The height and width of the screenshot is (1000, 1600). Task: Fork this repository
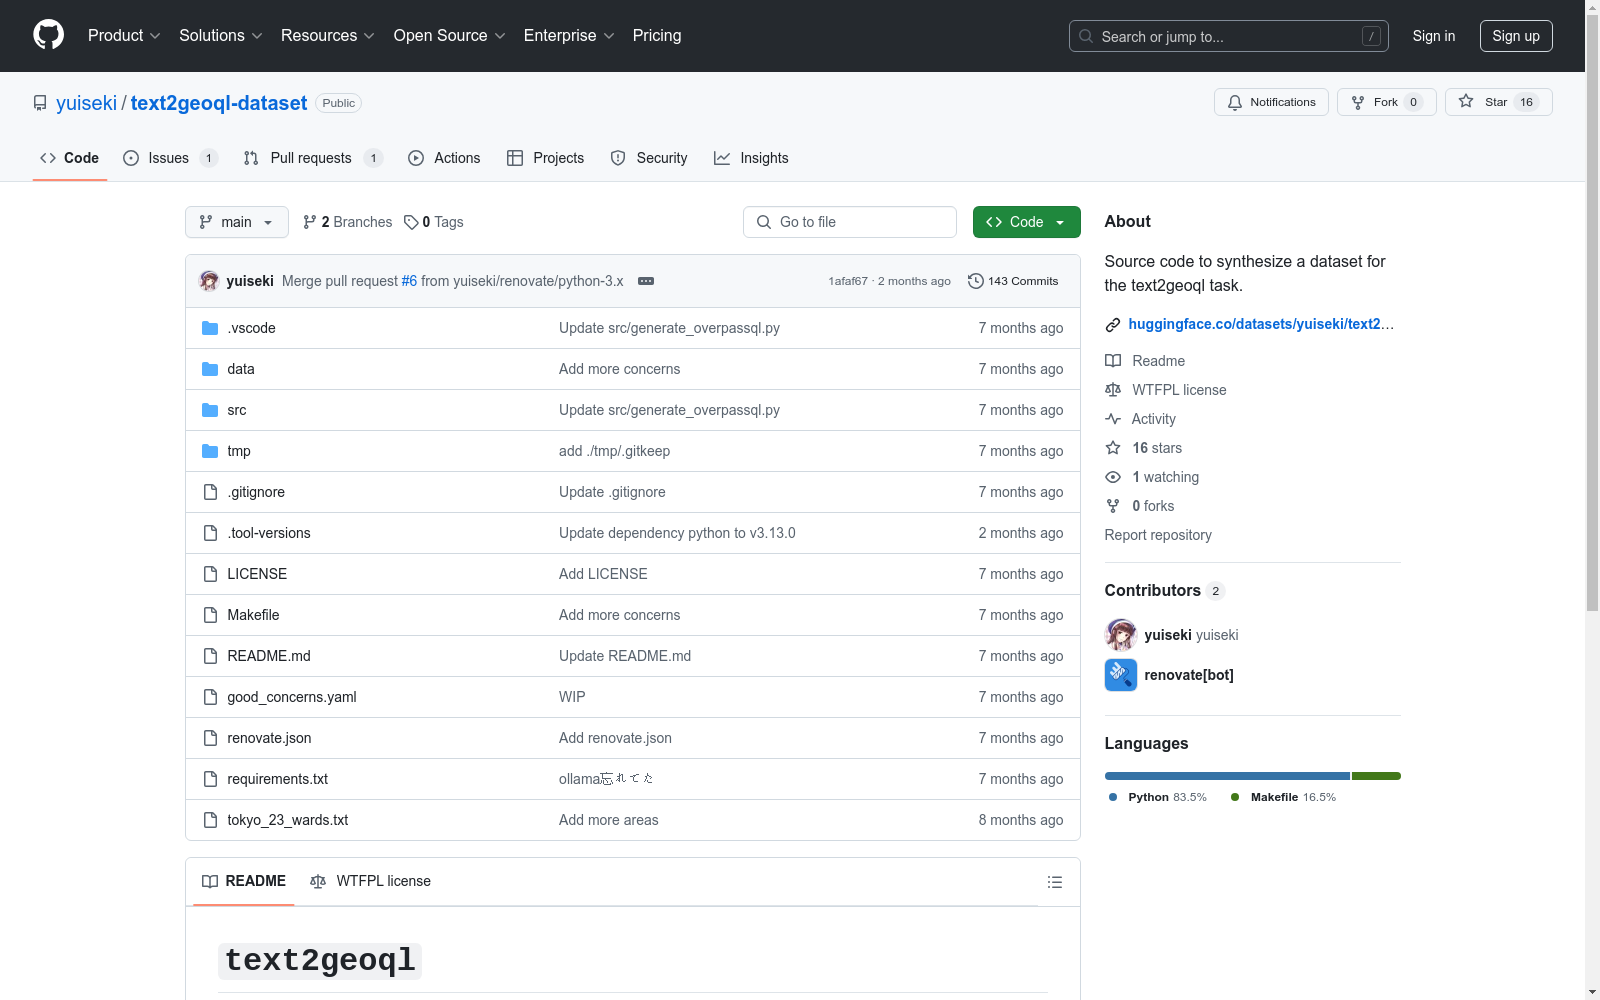click(1386, 102)
